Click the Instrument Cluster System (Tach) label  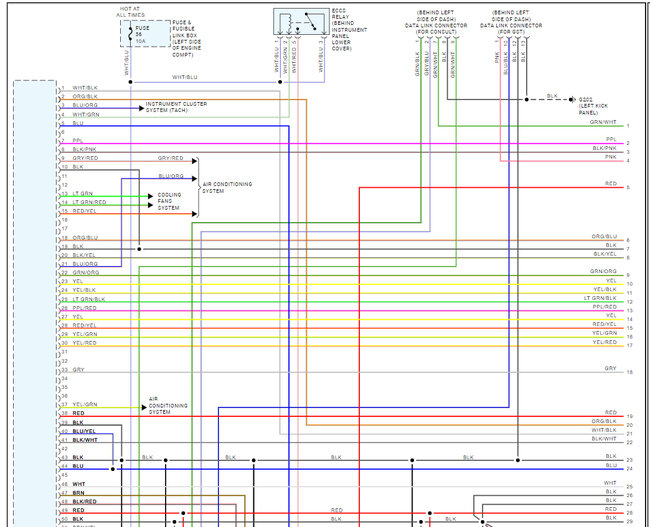click(x=176, y=107)
